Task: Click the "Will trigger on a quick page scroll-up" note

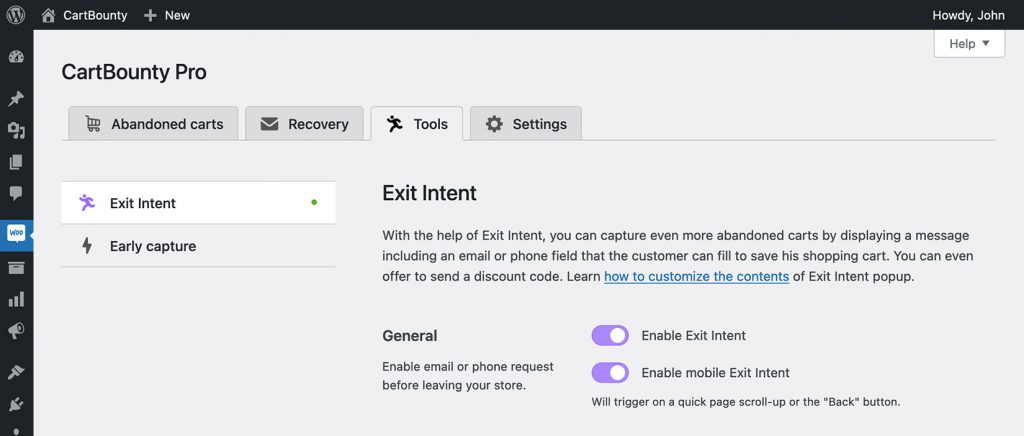Action: [746, 402]
